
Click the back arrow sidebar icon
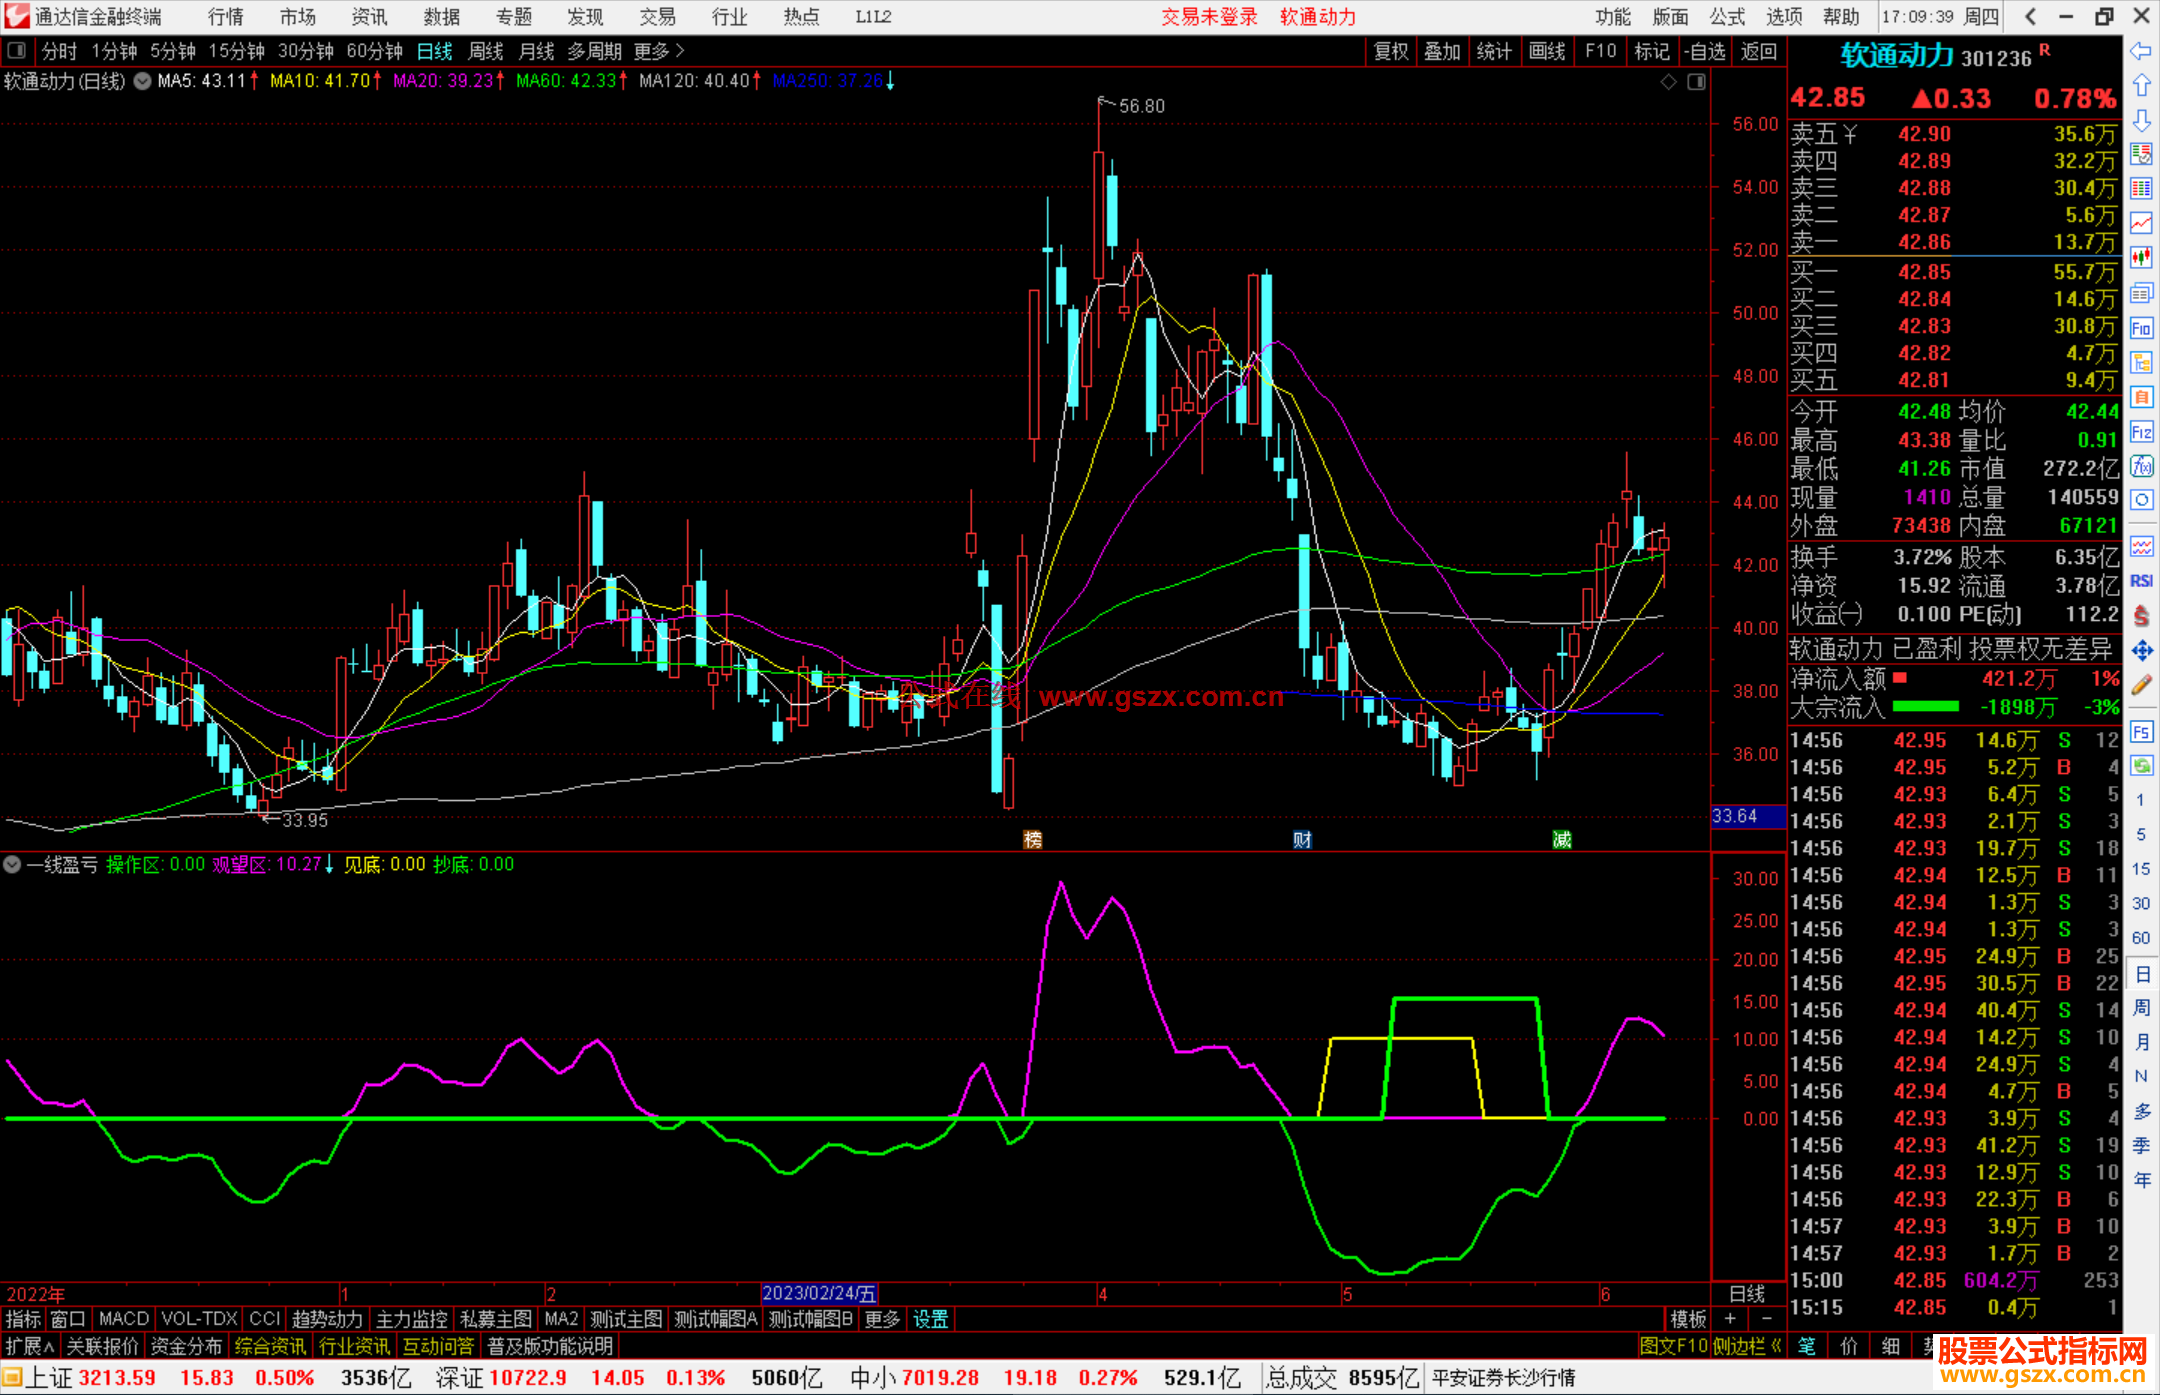tap(2141, 51)
